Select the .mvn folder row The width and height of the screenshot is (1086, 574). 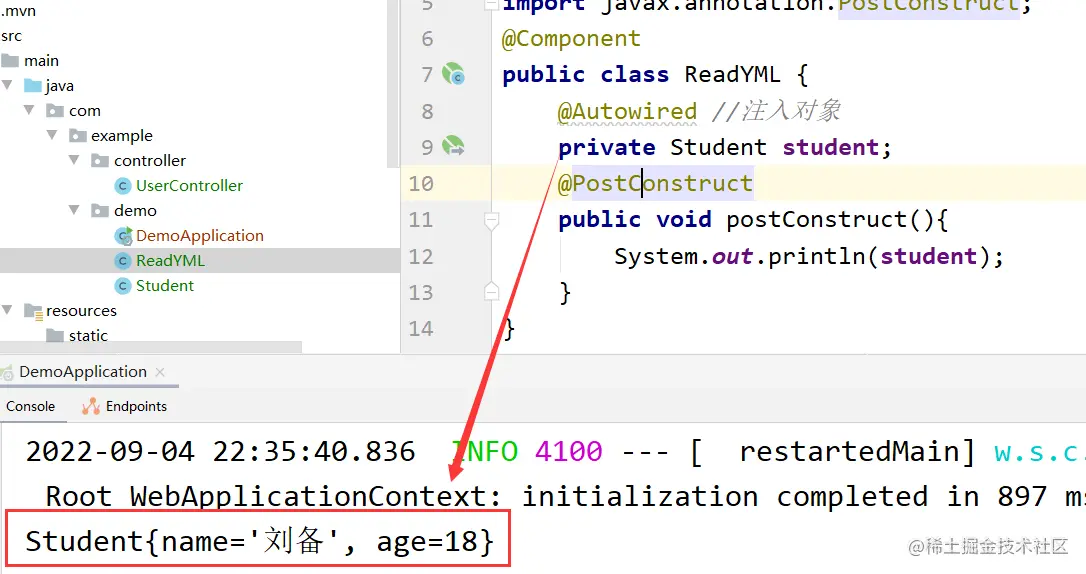pos(199,11)
